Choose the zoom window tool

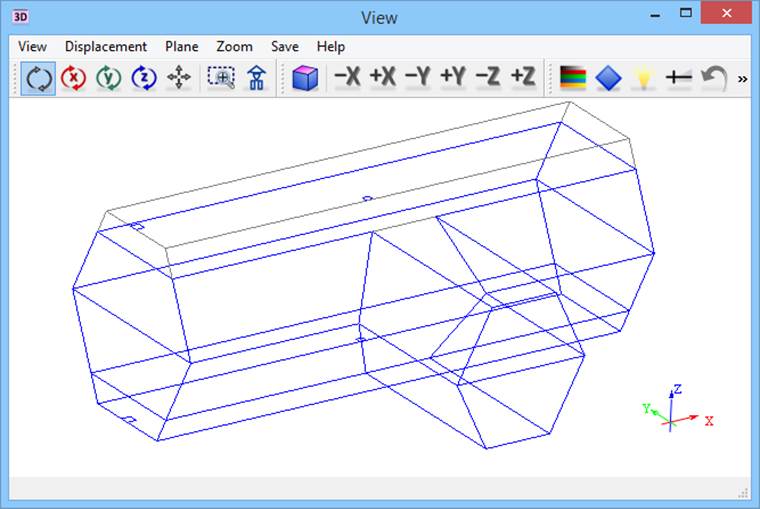coord(221,78)
